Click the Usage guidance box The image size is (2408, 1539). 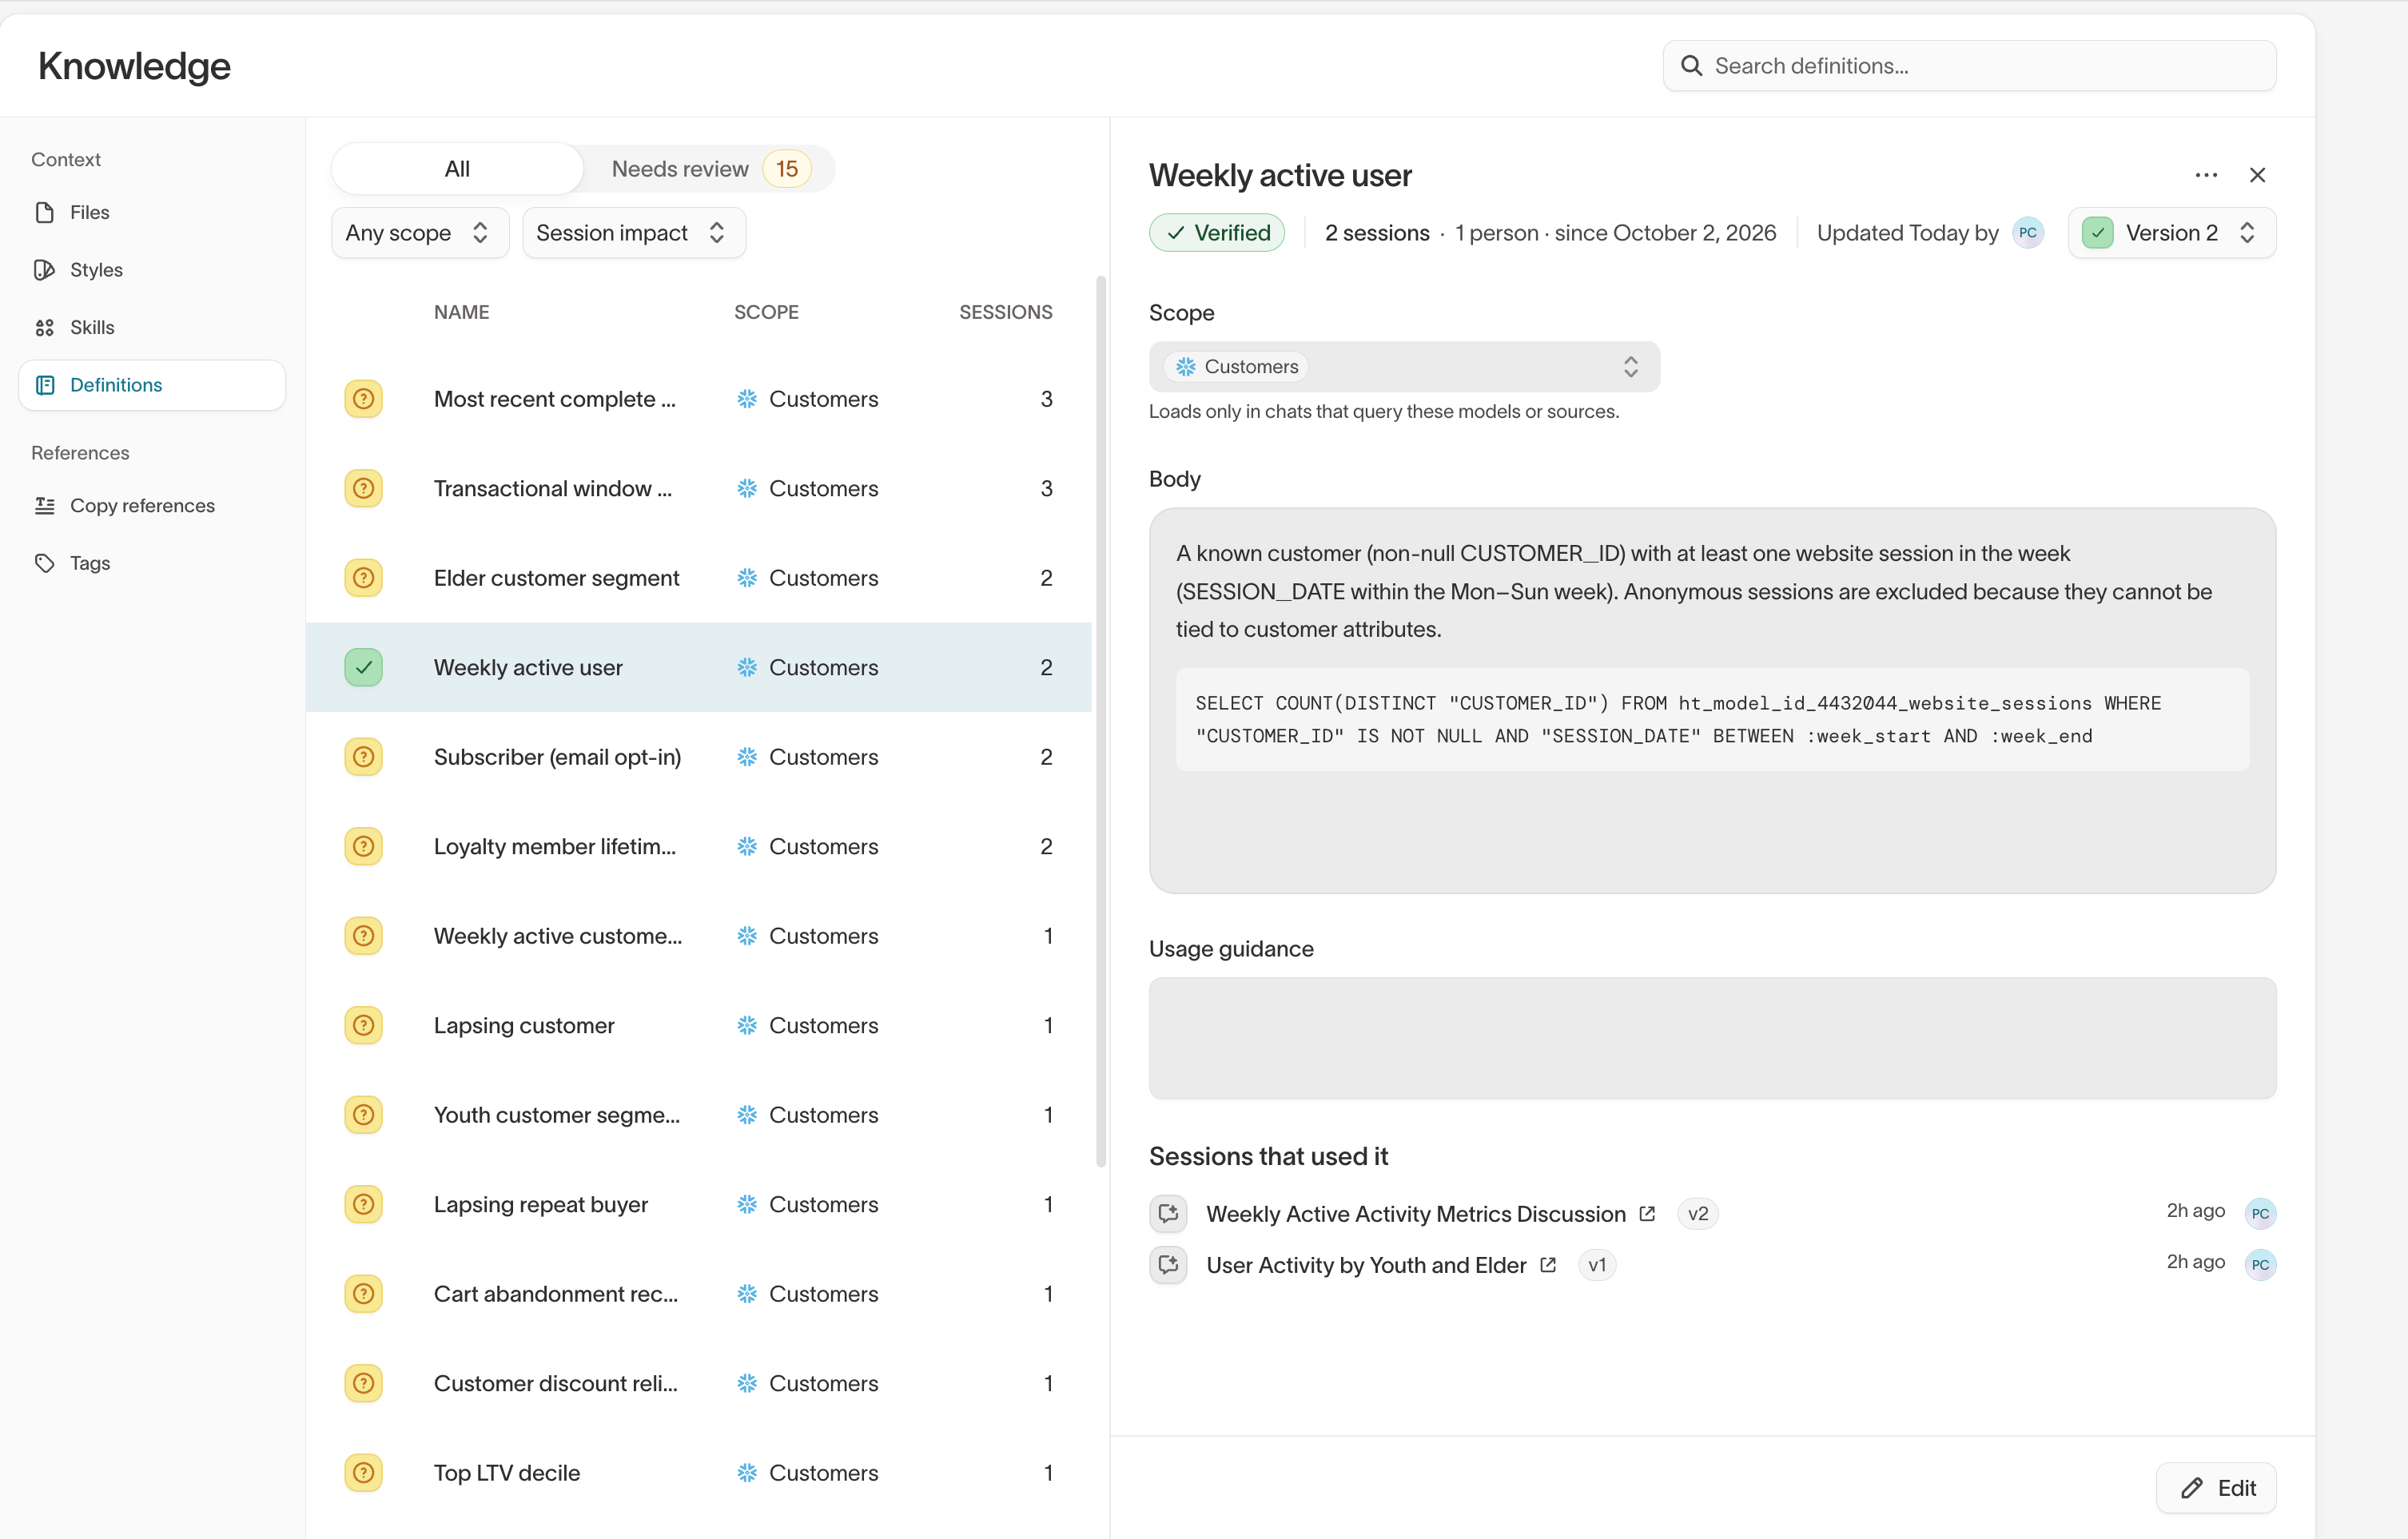click(1712, 1039)
